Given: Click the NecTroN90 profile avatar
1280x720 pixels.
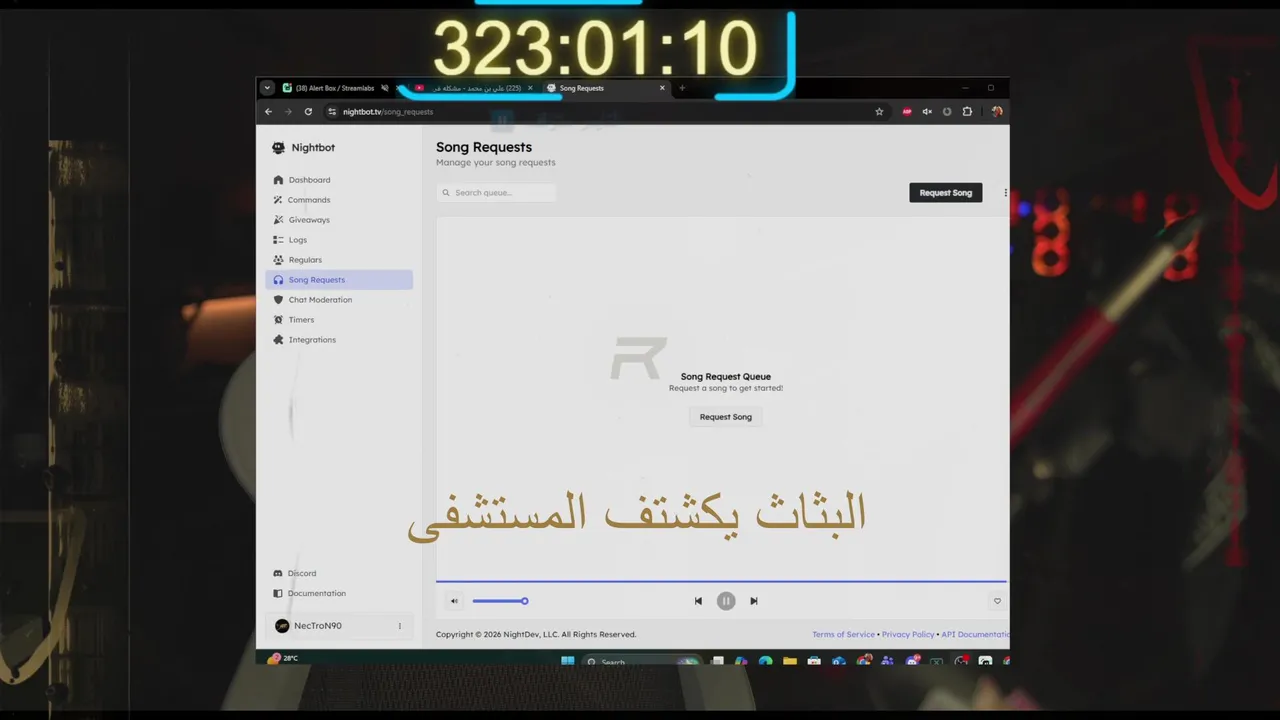Looking at the screenshot, I should click(x=282, y=626).
